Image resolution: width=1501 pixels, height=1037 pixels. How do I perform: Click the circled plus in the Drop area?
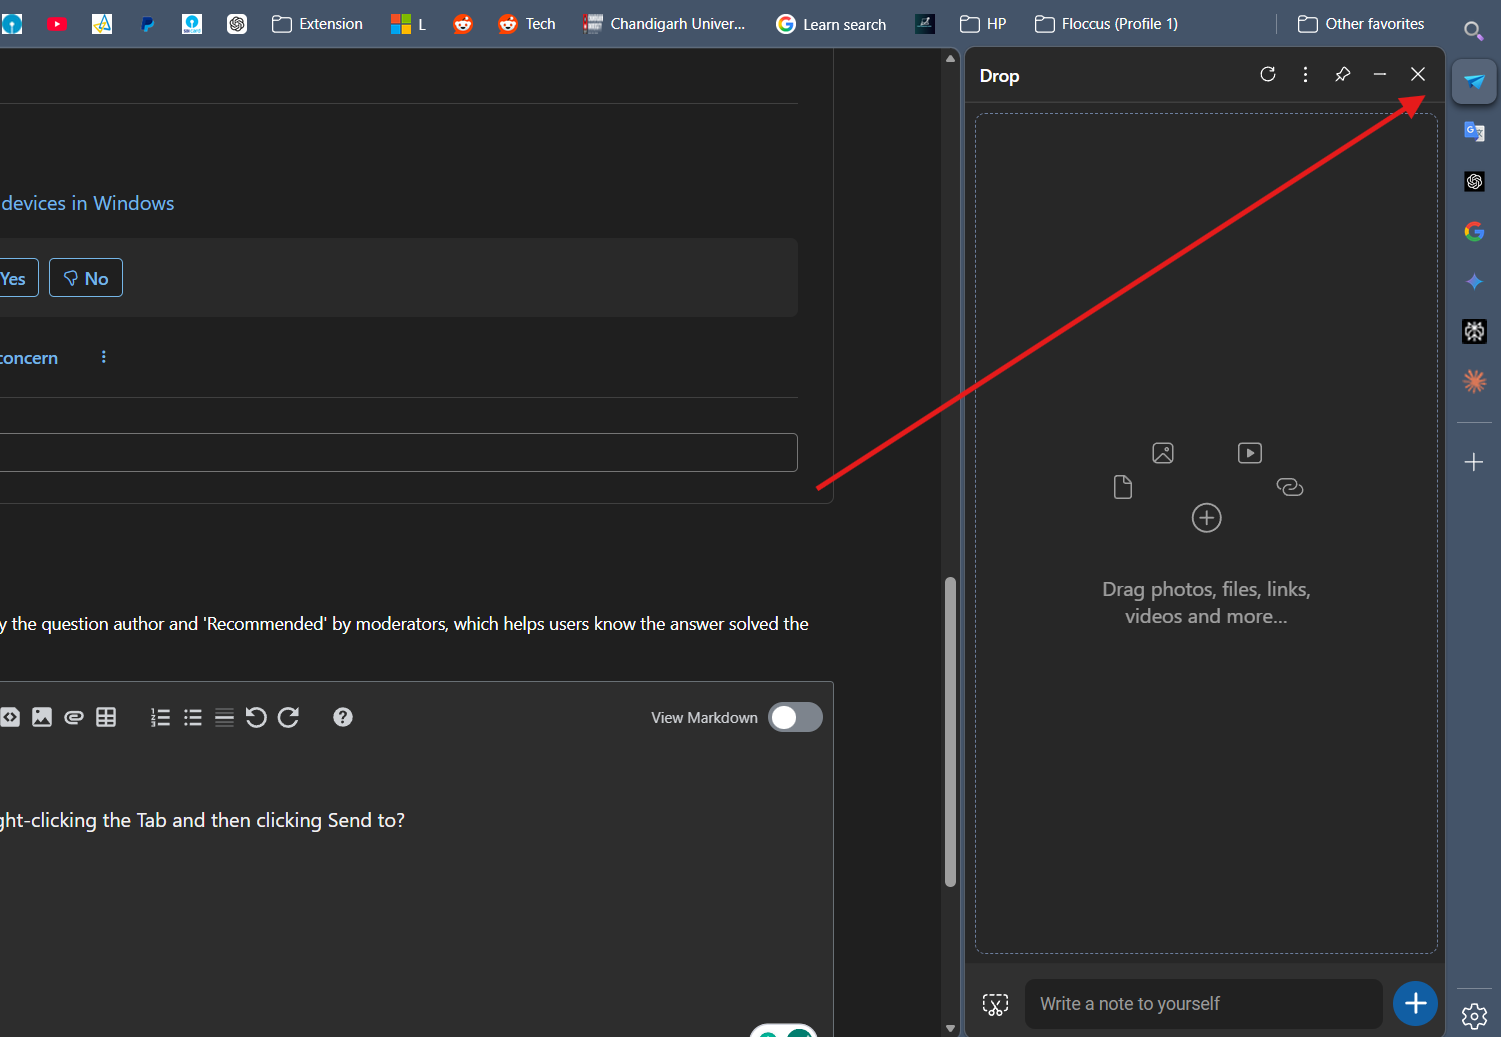coord(1207,518)
